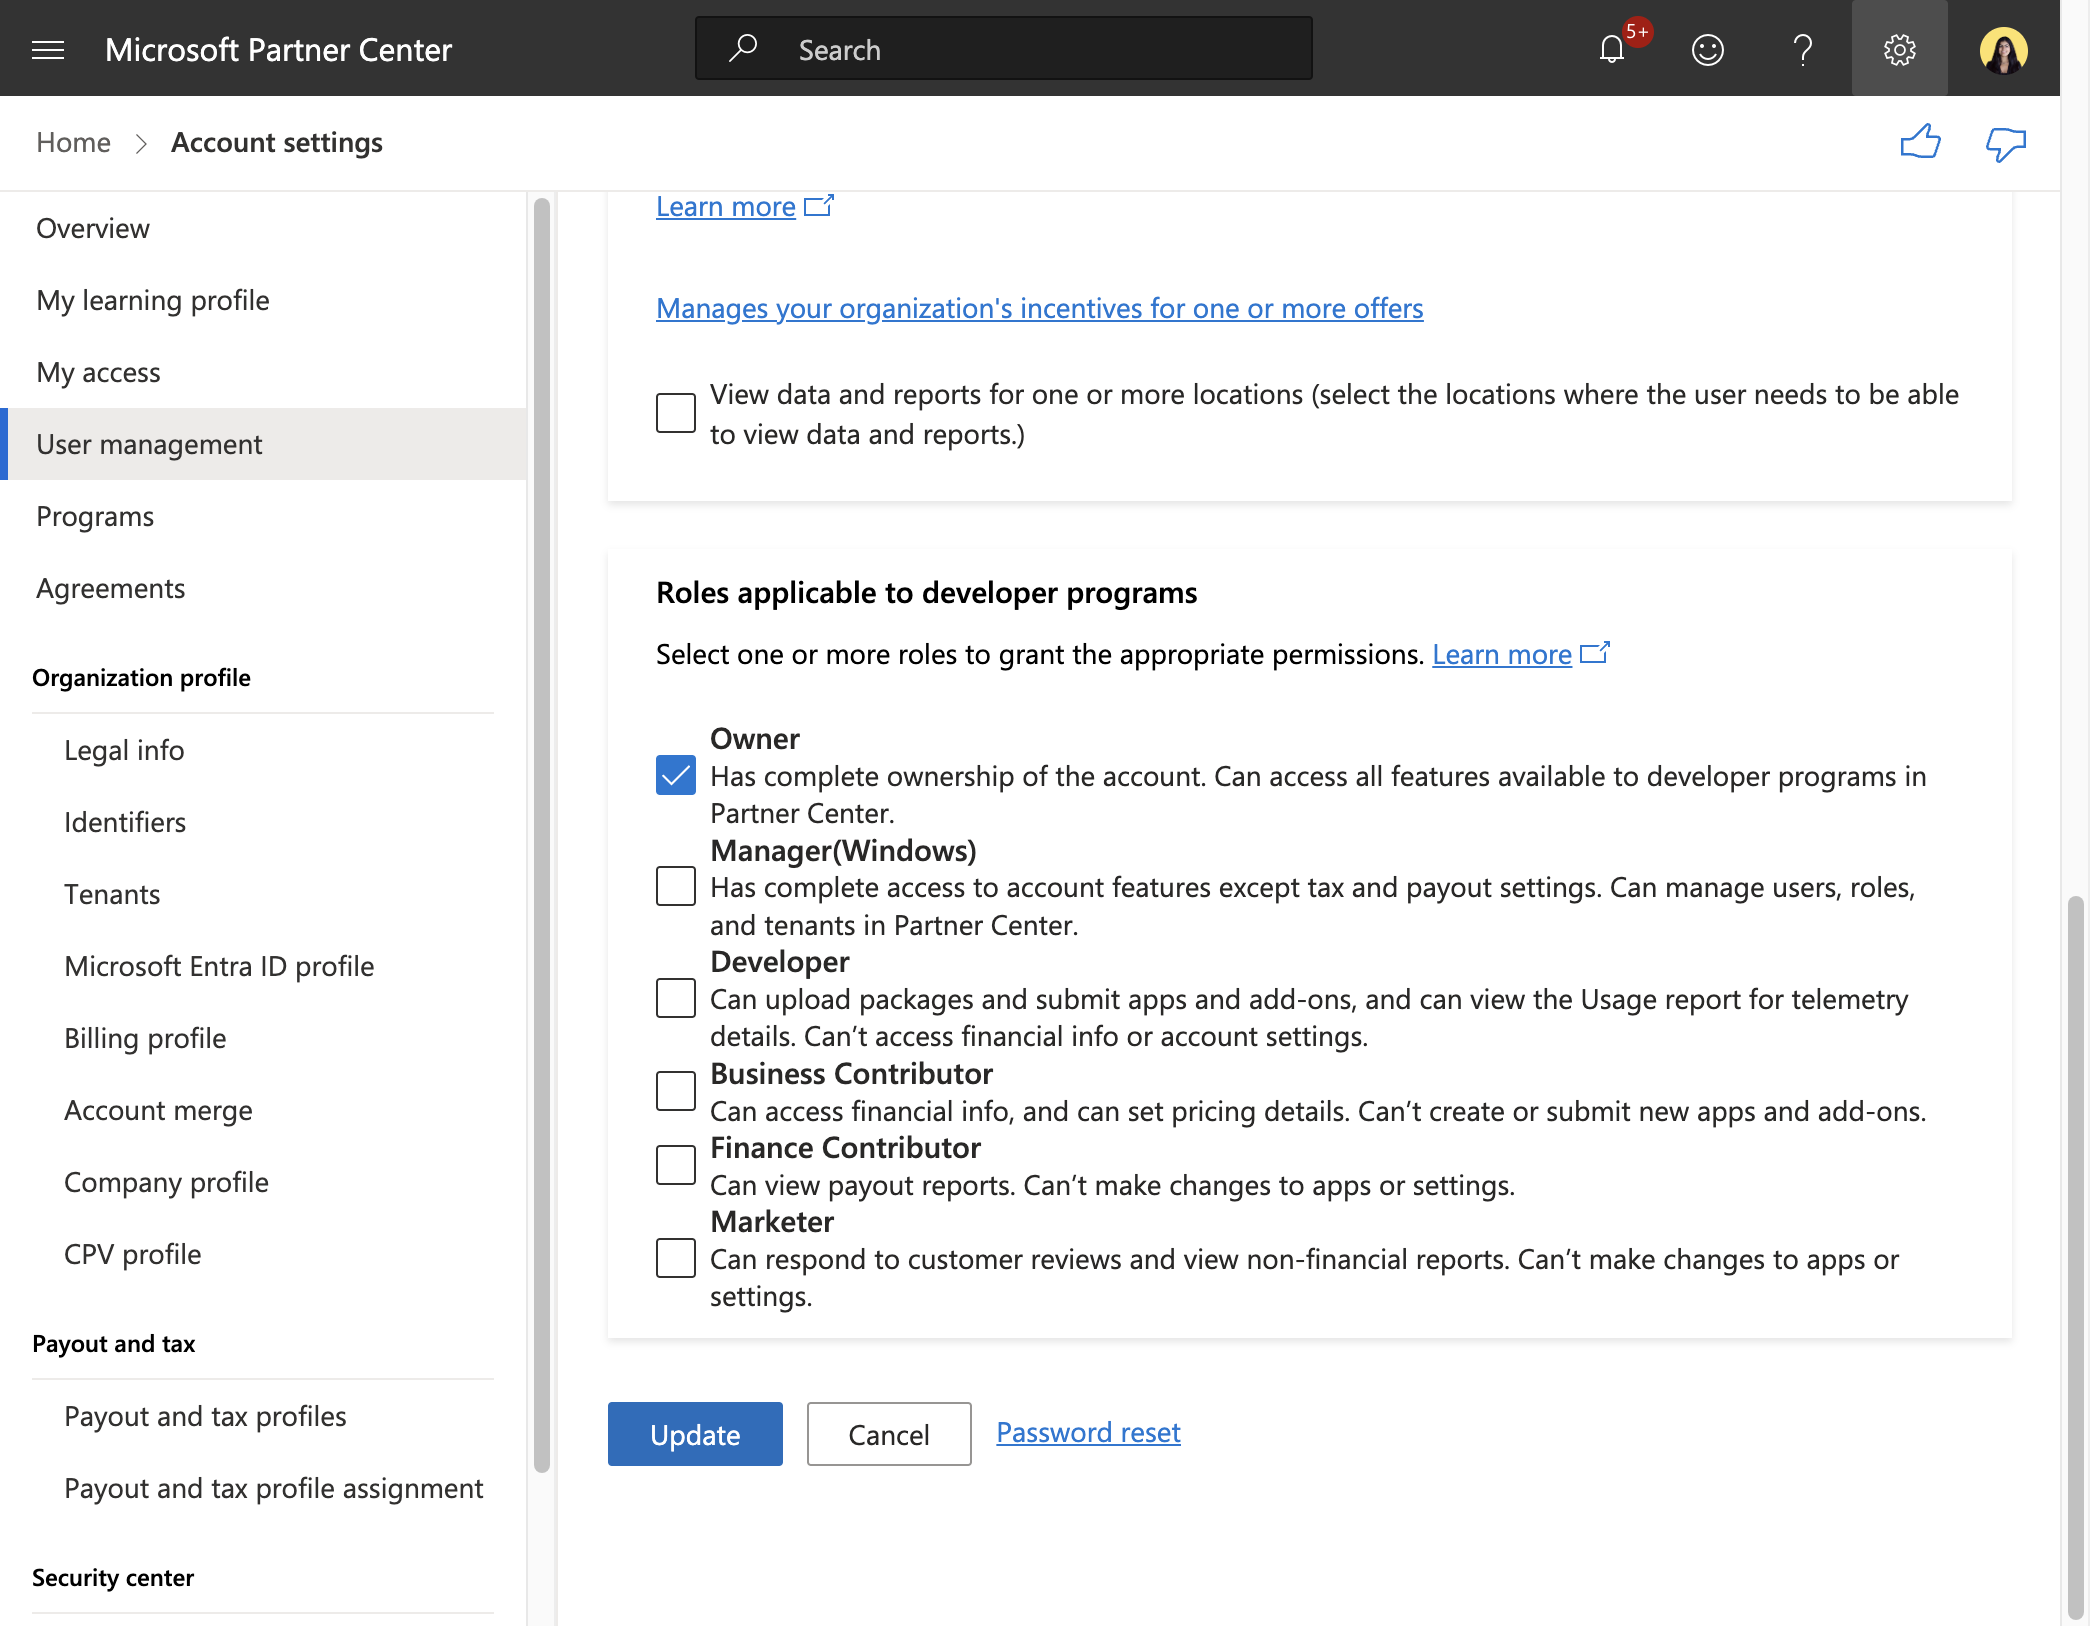The image size is (2090, 1626).
Task: Open Identifiers page
Action: [125, 822]
